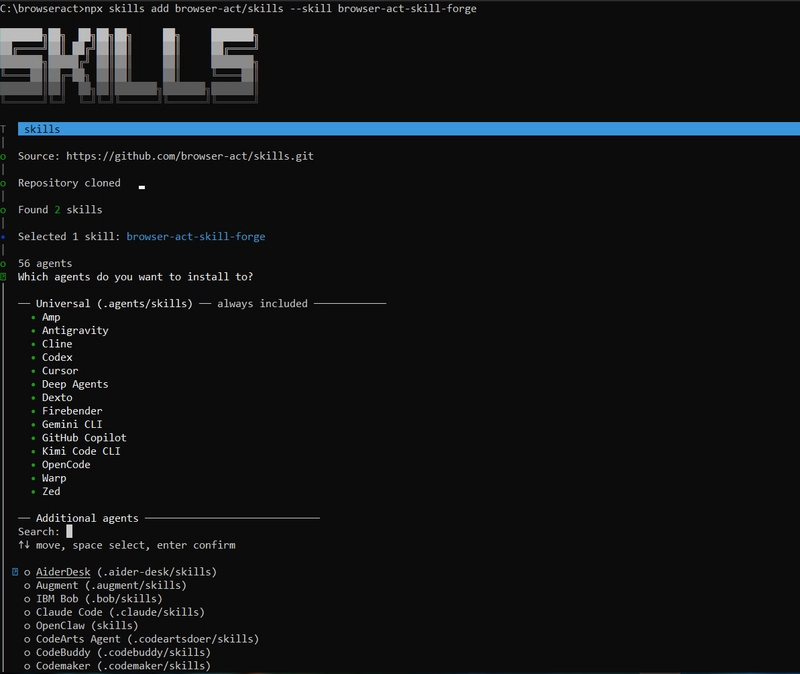Click 'Which agents do you want to install to?'

(x=135, y=277)
